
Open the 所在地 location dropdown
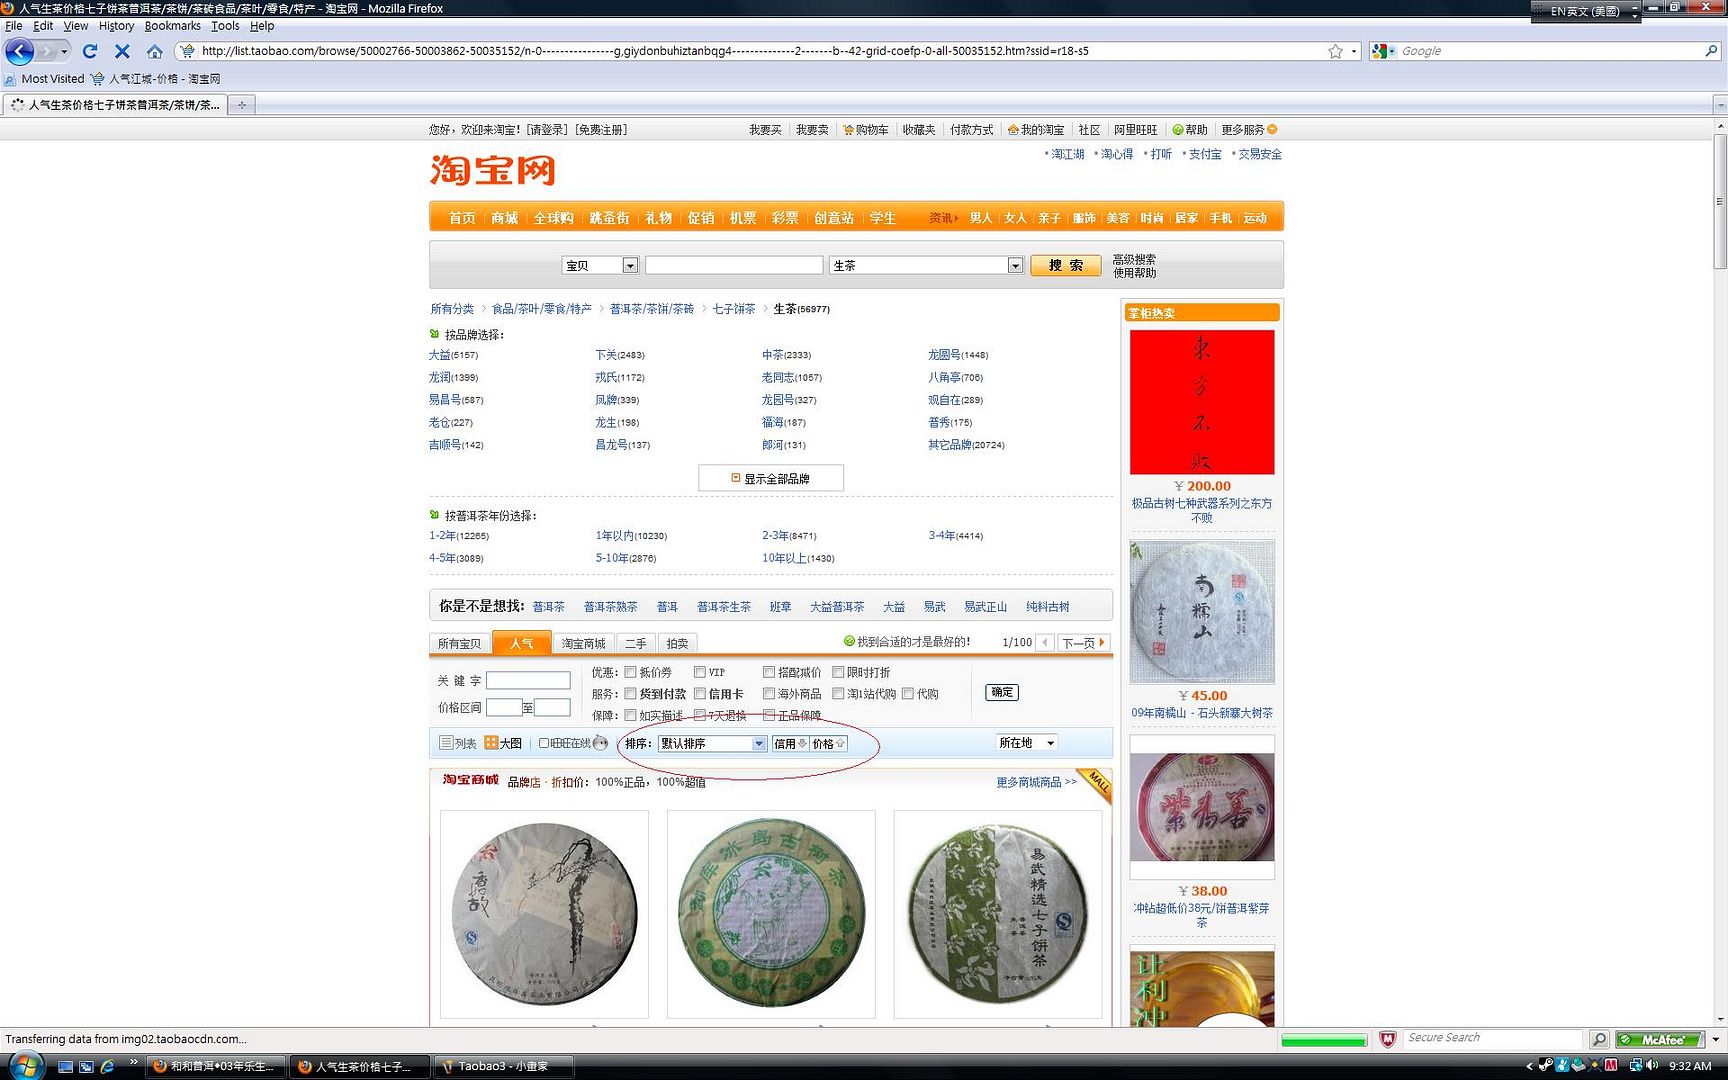tap(1026, 743)
